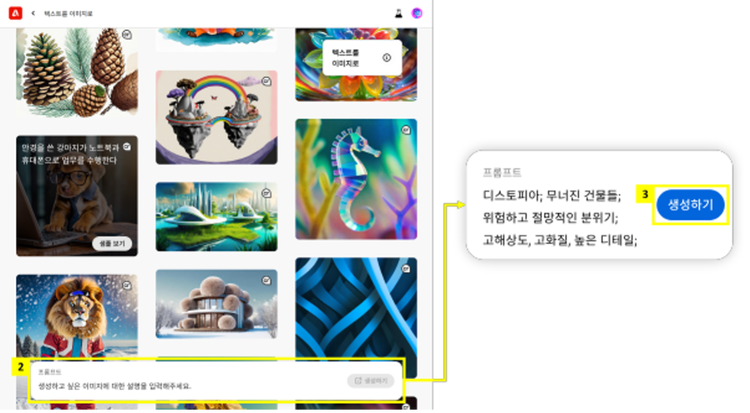Click the corner icon on rainbow islands image

[x=266, y=81]
